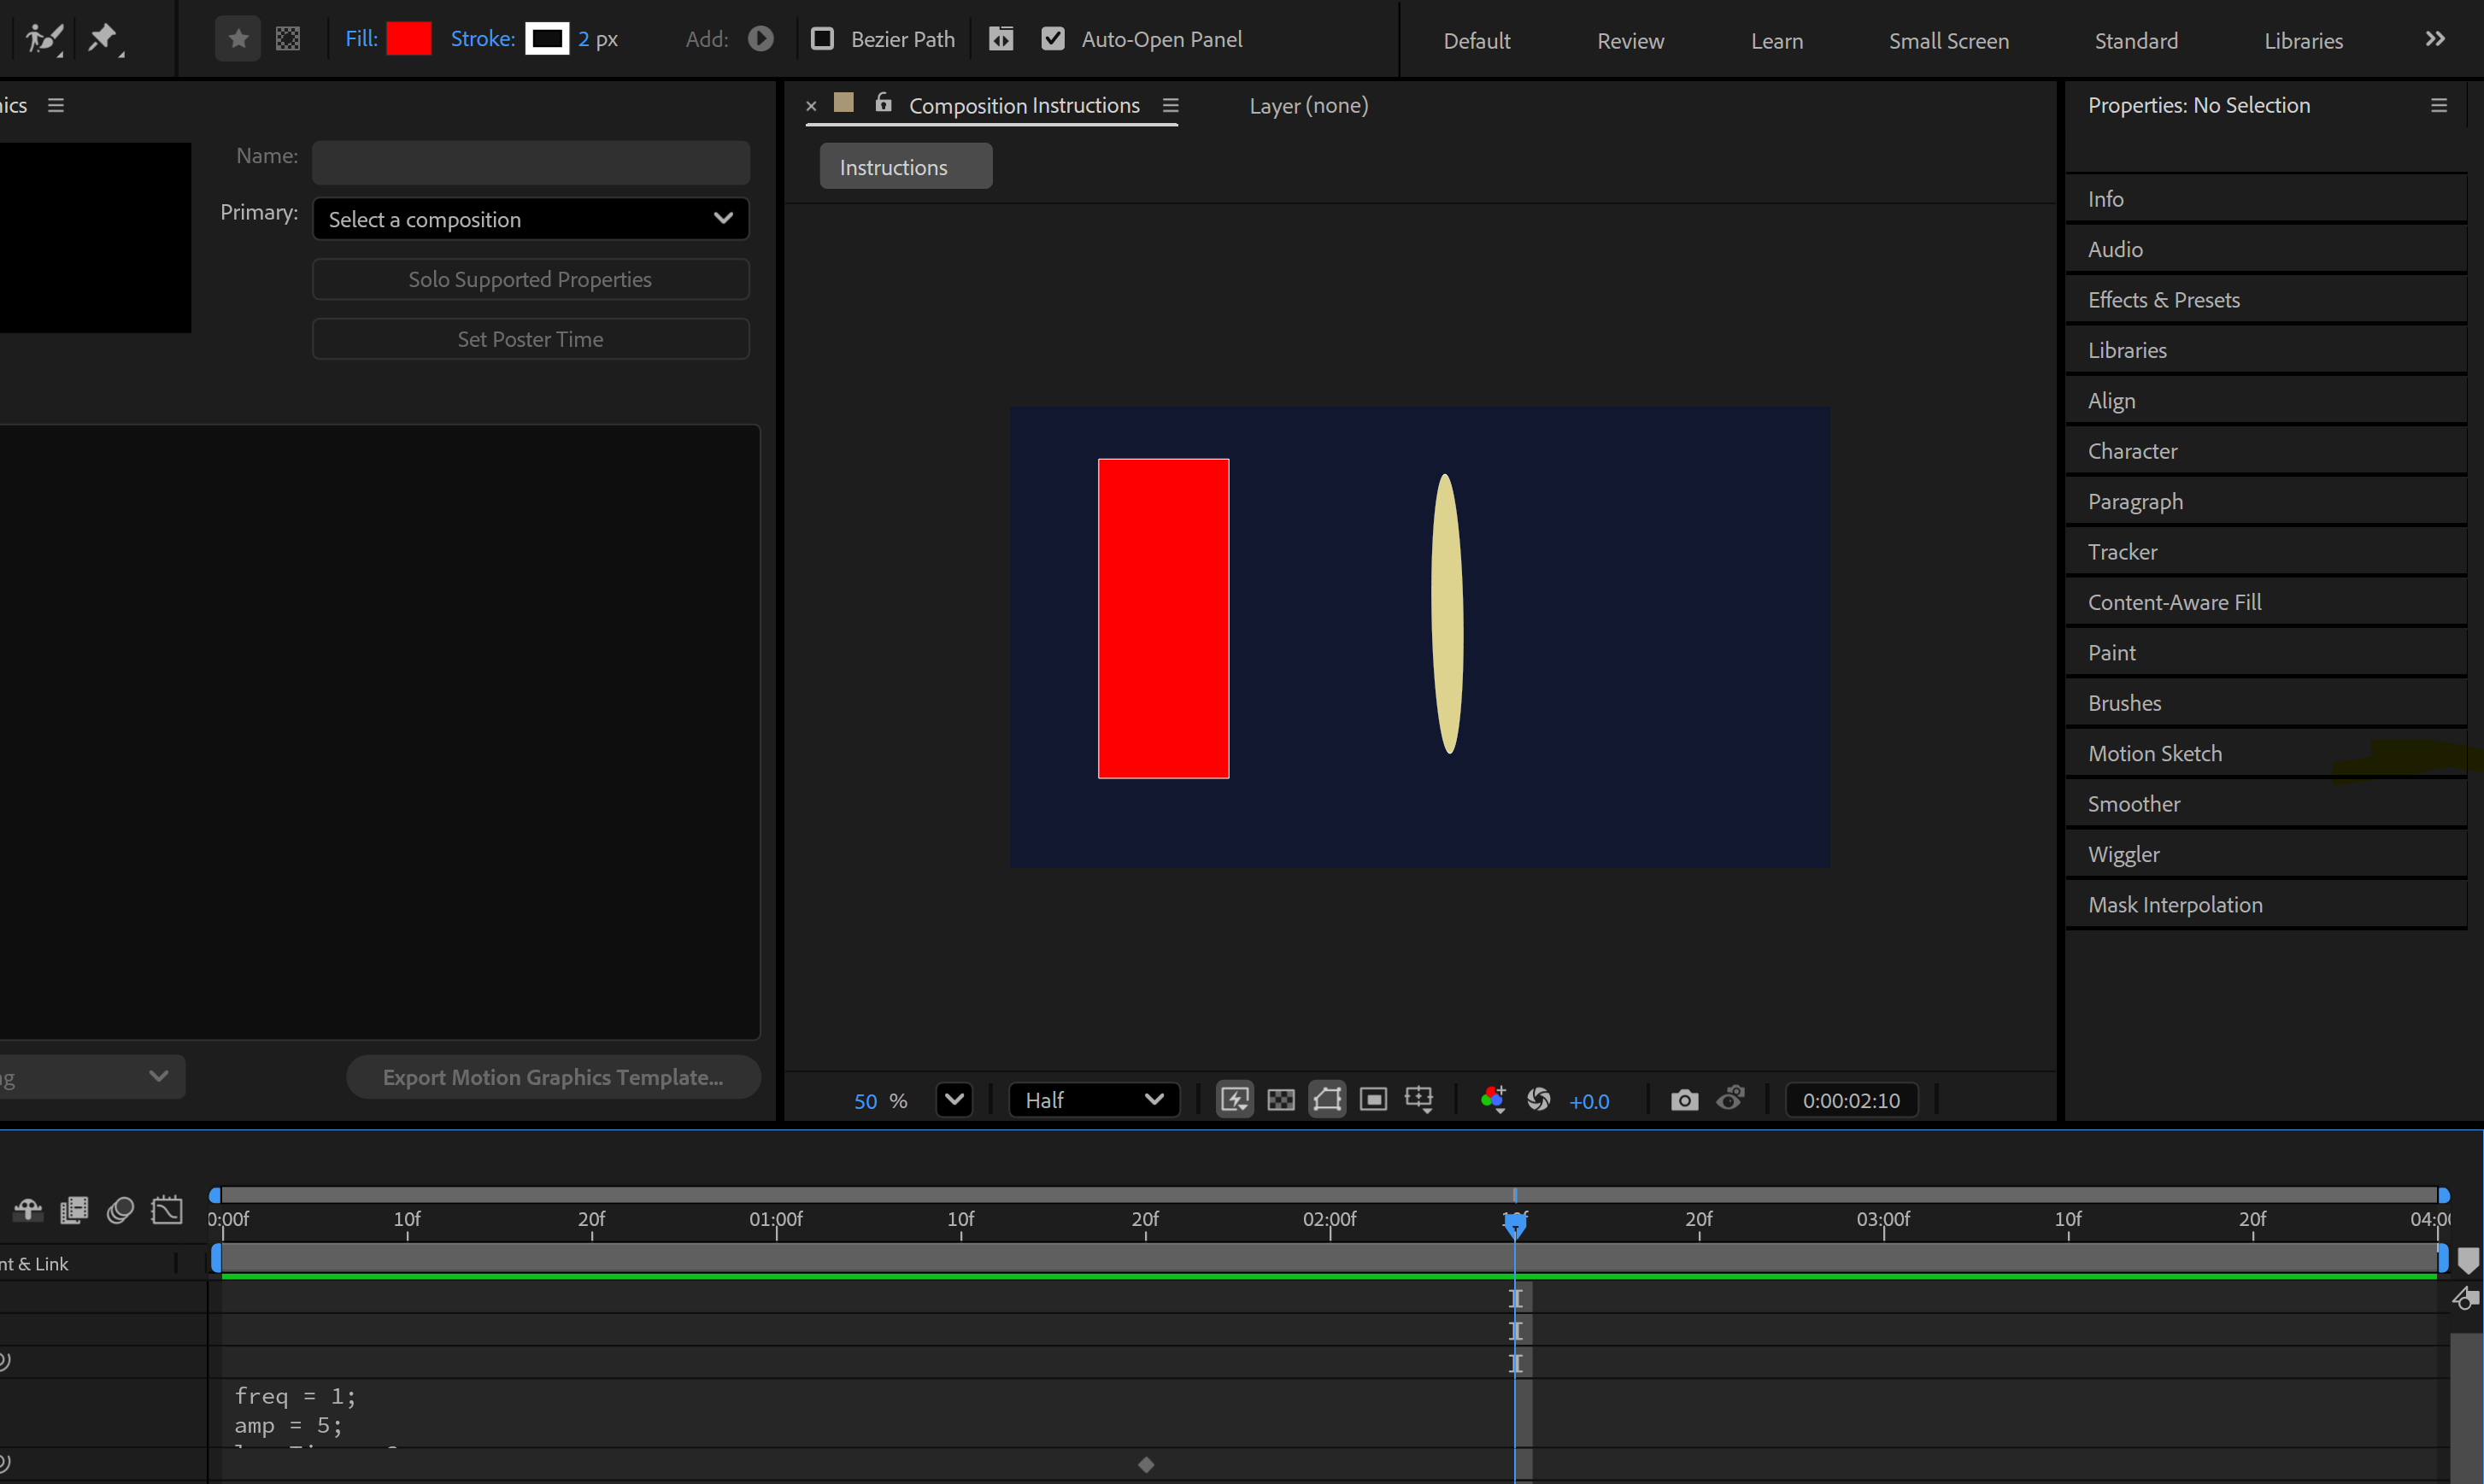
Task: Open the Tracker panel
Action: click(2266, 552)
